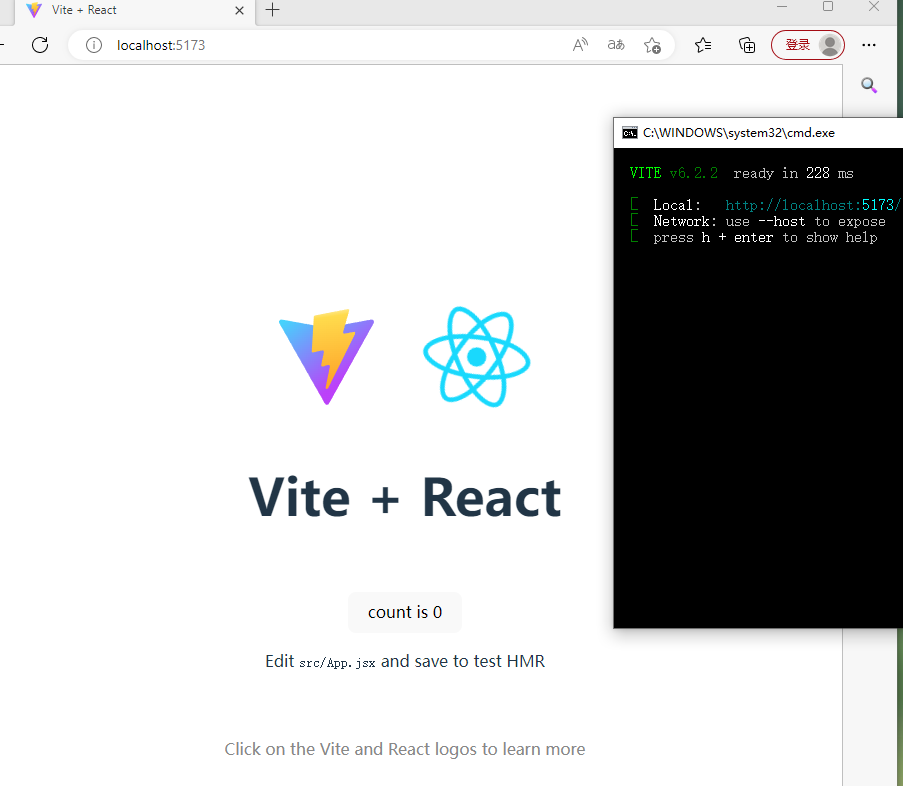Click the cmd.exe window title bar
Viewport: 903px width, 786px height.
click(758, 133)
